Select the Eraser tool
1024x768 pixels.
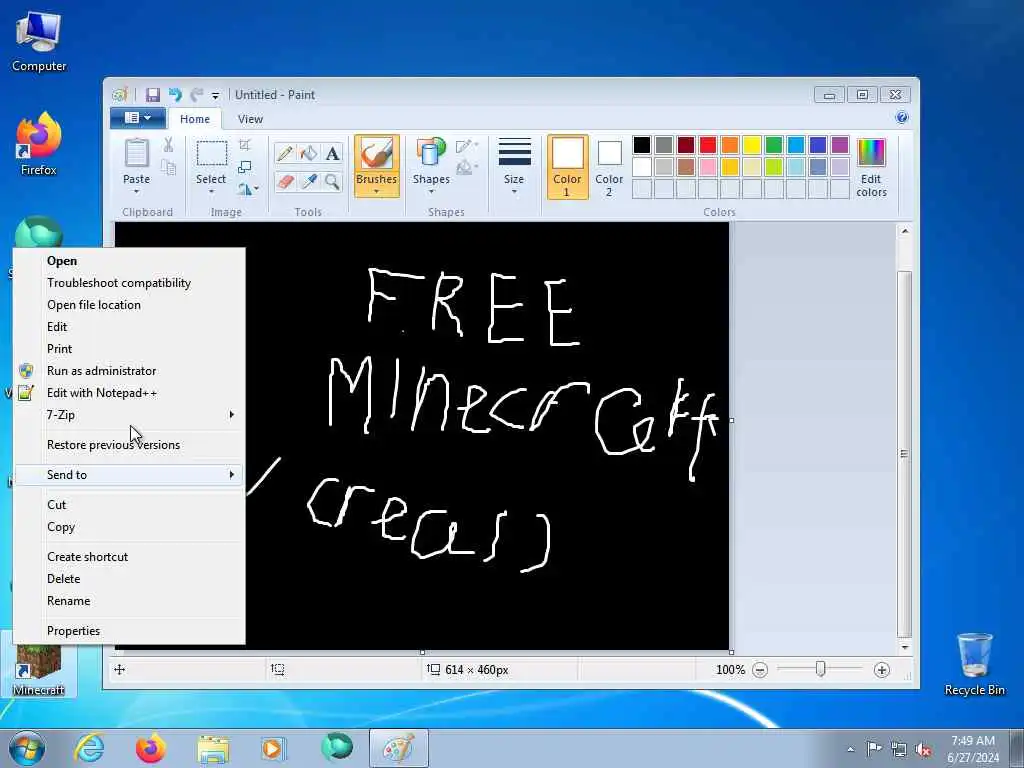coord(285,182)
